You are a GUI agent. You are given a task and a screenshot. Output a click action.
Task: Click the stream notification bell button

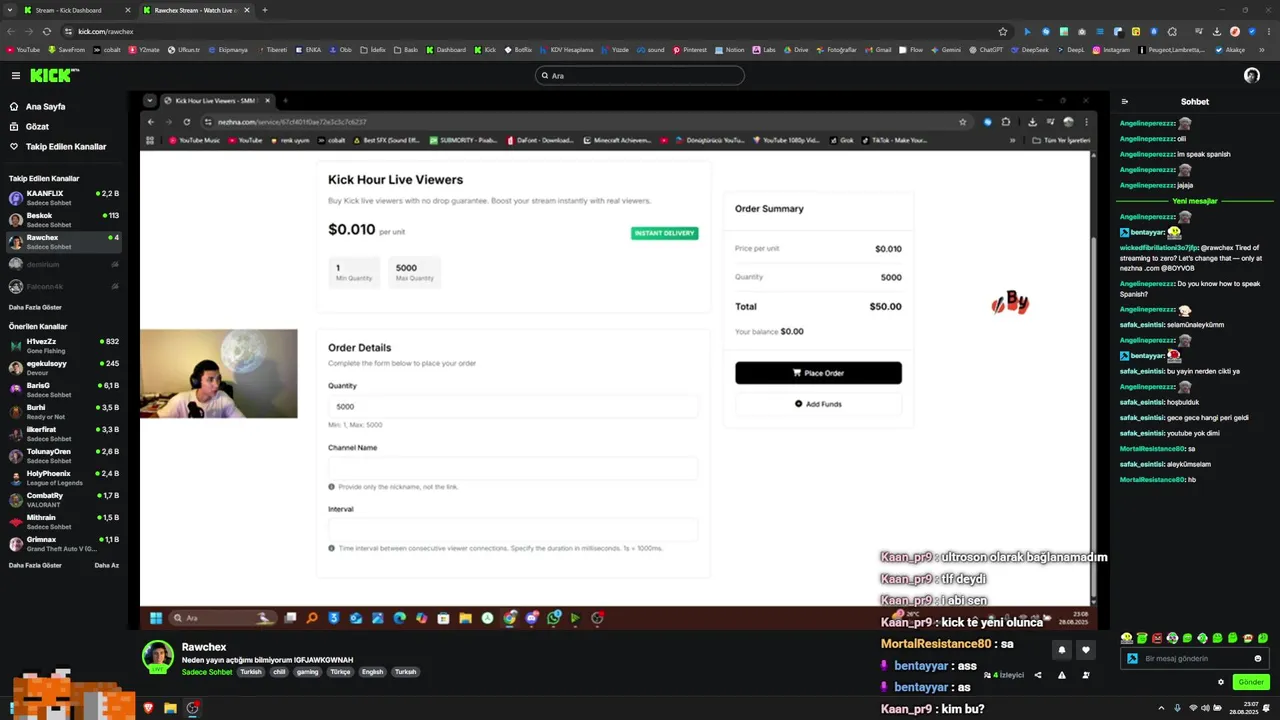1062,650
